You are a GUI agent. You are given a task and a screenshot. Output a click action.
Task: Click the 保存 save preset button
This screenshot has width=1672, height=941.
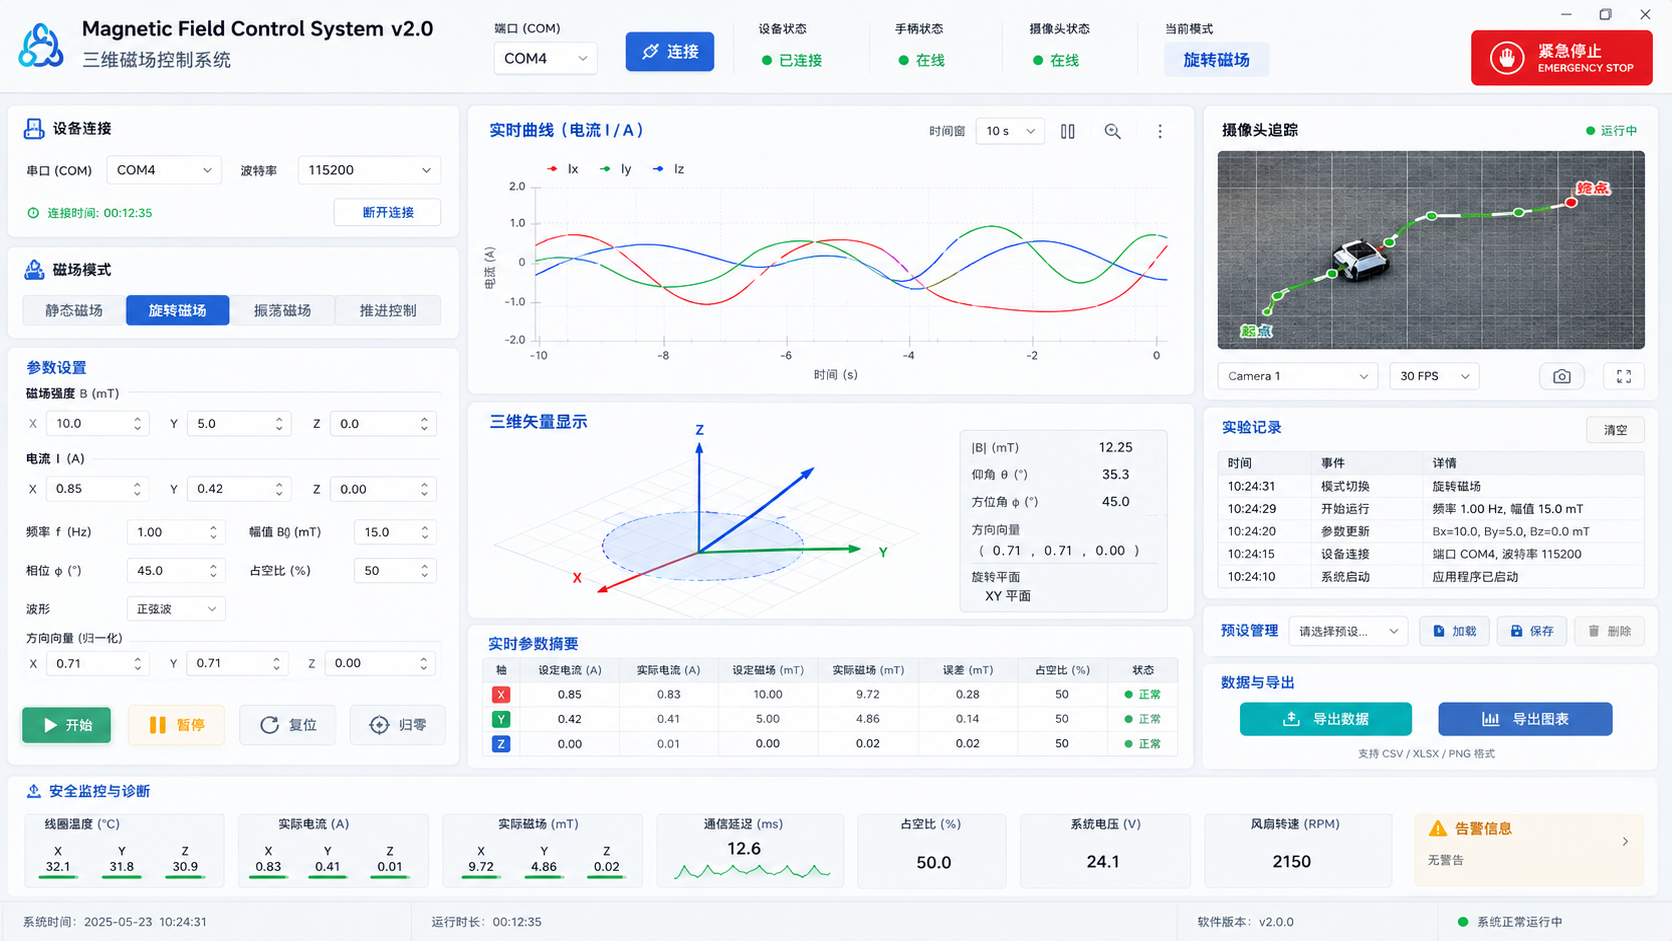coord(1531,631)
